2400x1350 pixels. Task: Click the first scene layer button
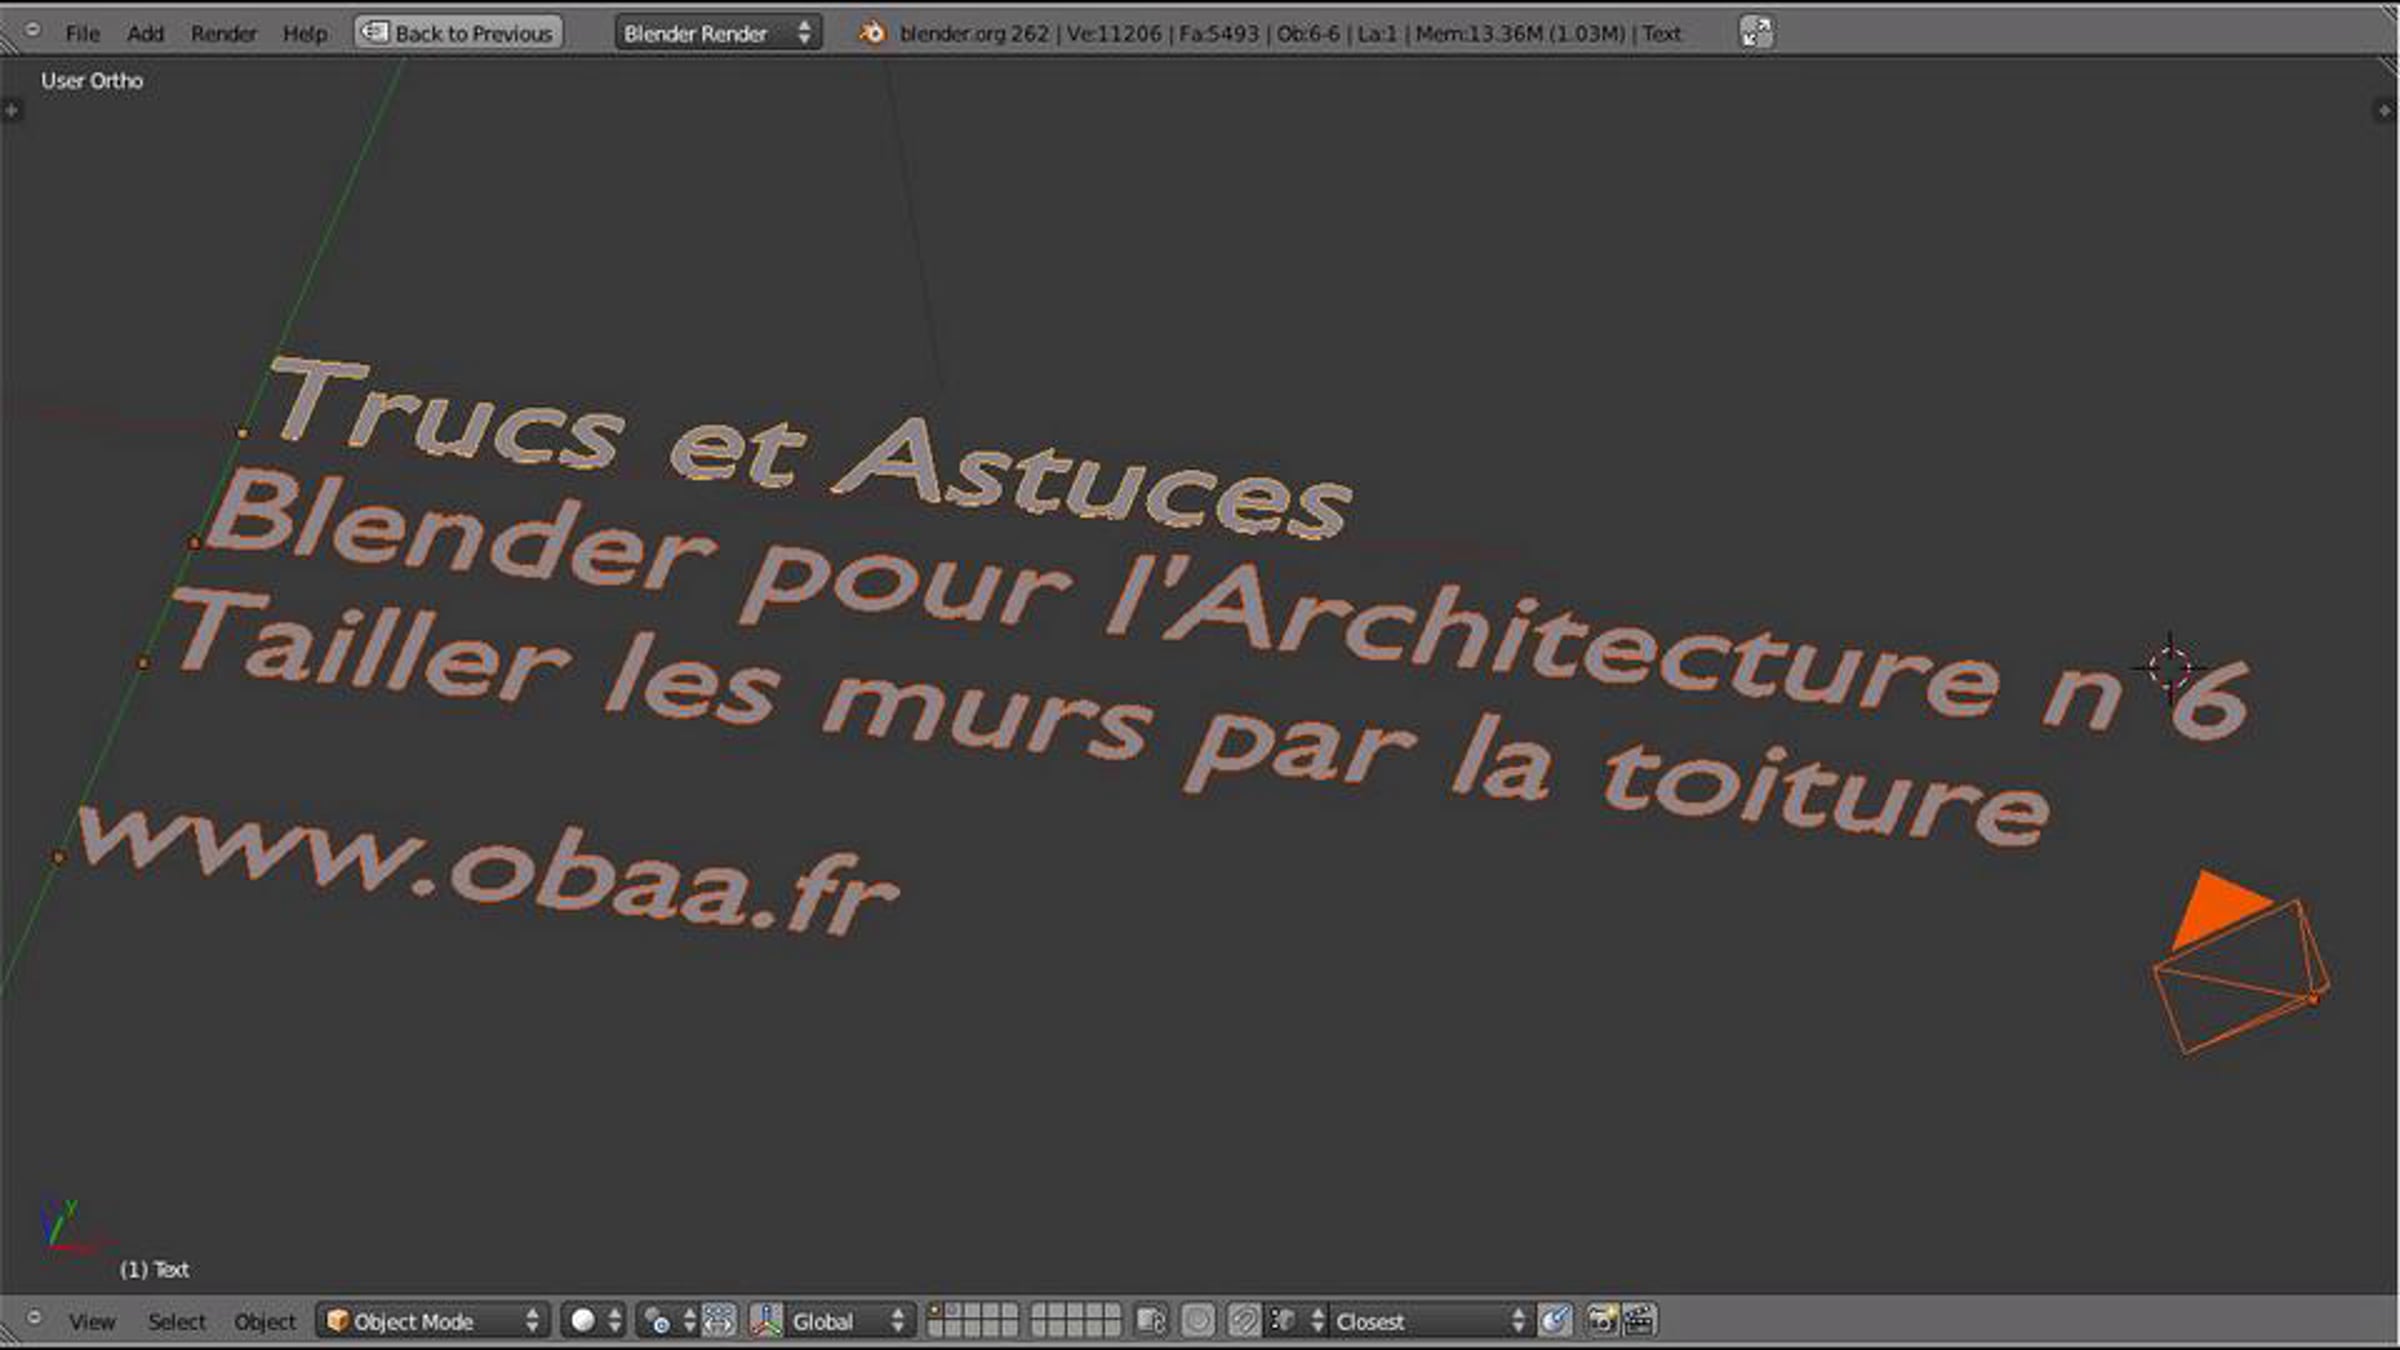[936, 1311]
